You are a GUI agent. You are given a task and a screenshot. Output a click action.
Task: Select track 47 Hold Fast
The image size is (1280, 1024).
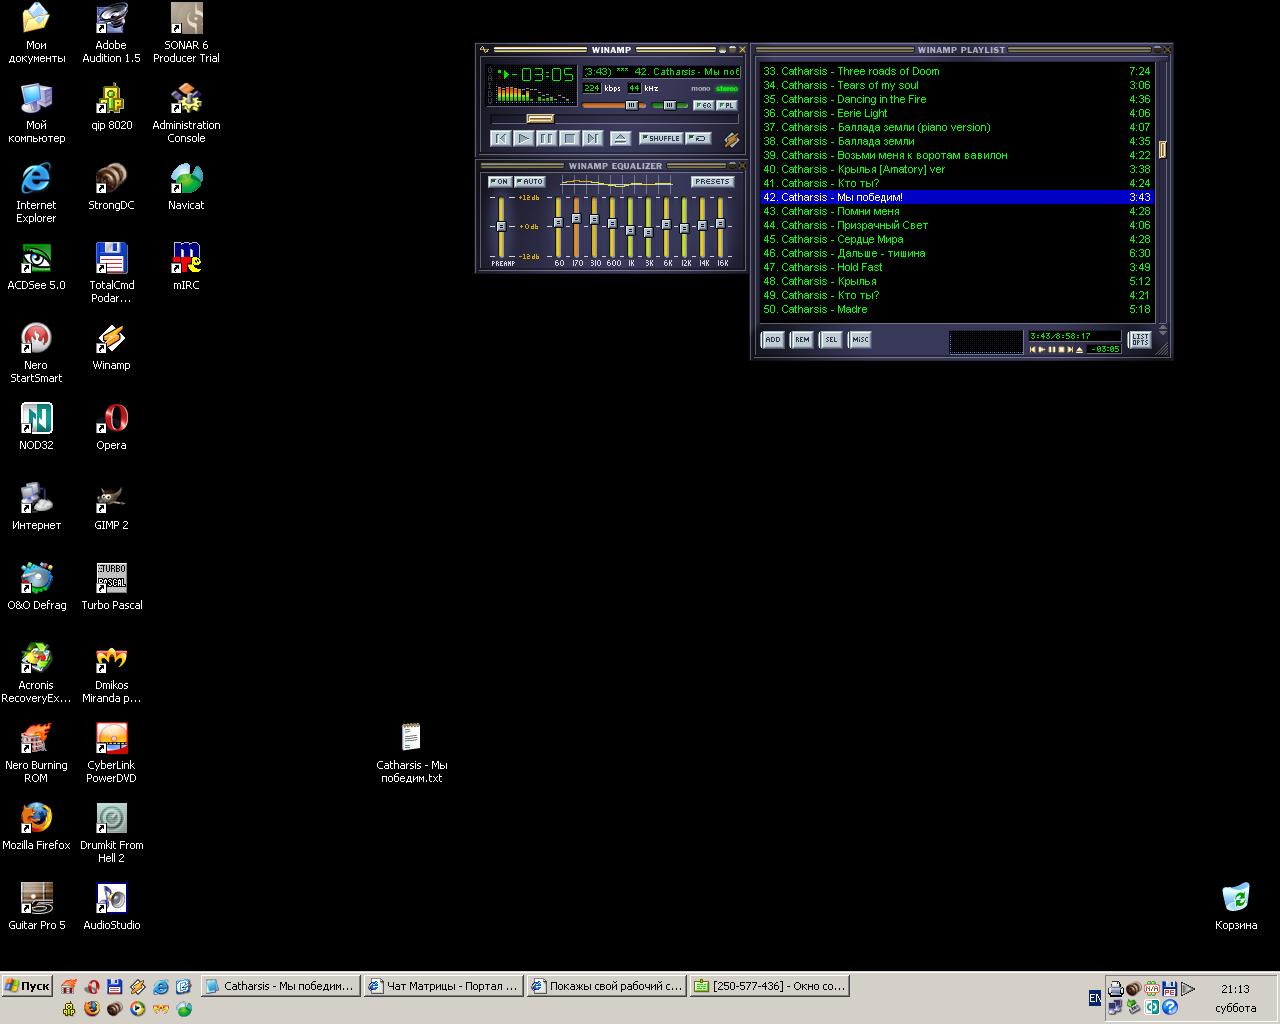point(956,267)
